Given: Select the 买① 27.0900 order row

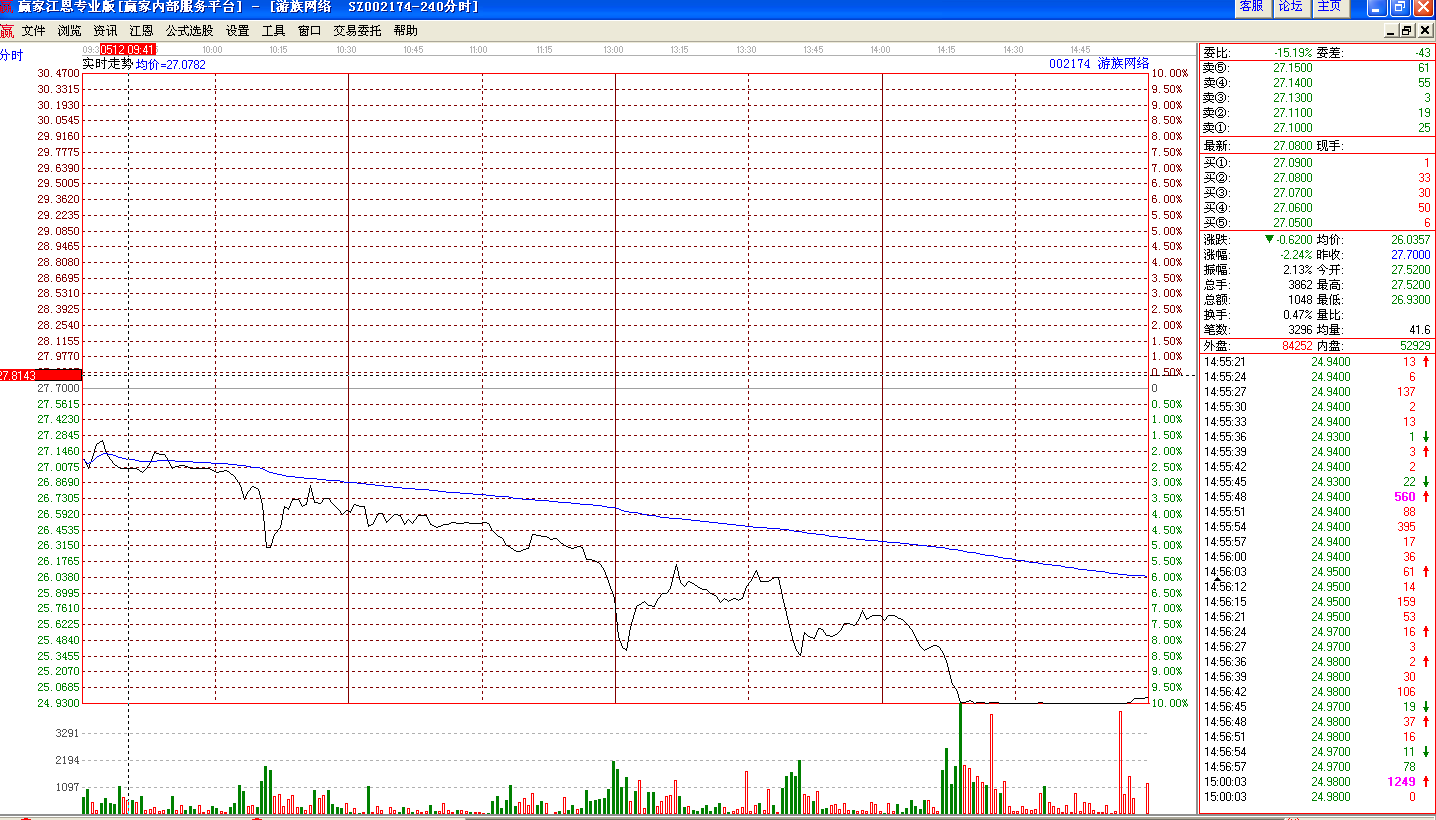Looking at the screenshot, I should [x=1317, y=162].
